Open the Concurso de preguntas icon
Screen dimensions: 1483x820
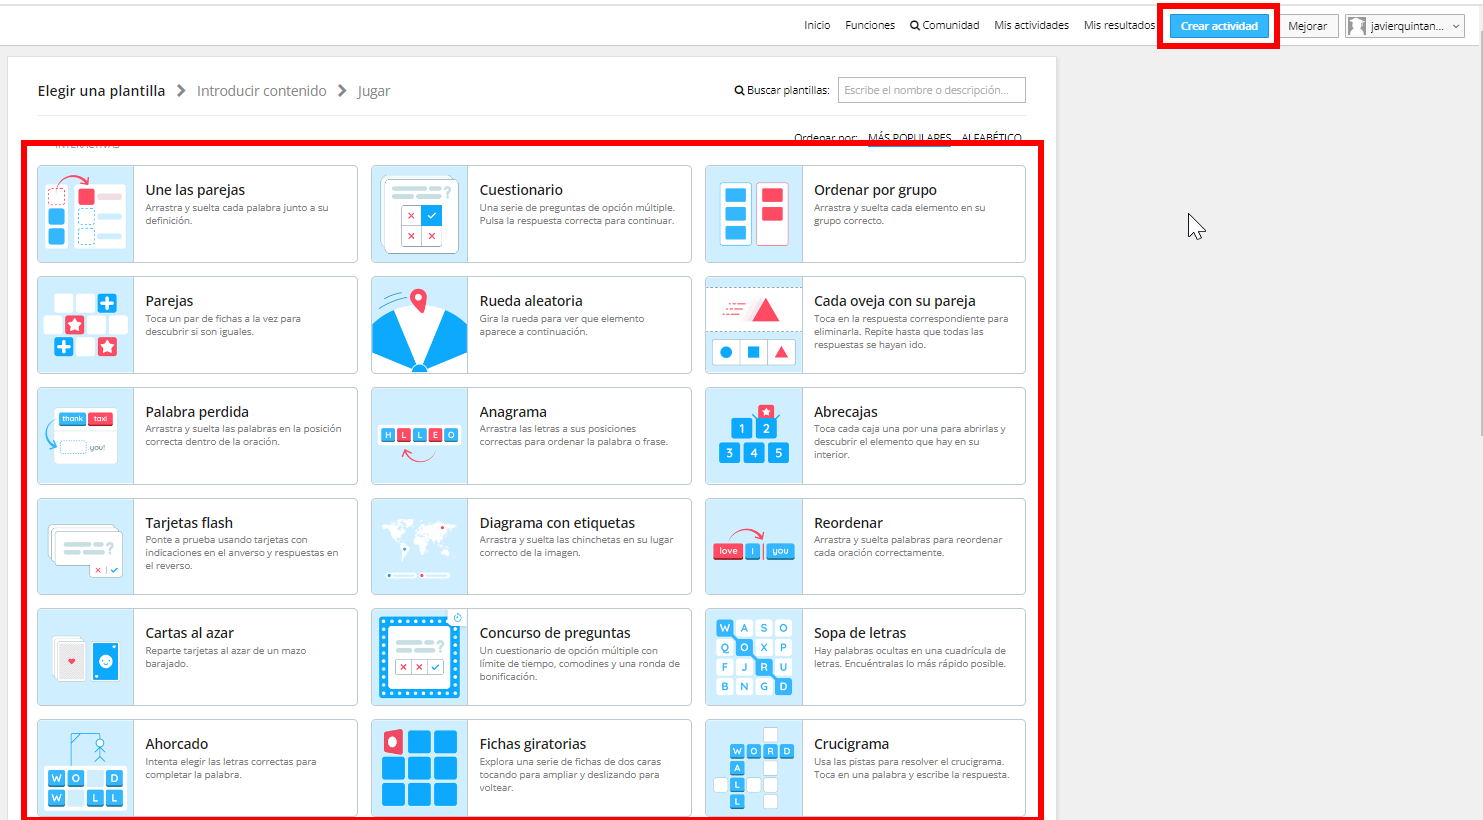(420, 657)
